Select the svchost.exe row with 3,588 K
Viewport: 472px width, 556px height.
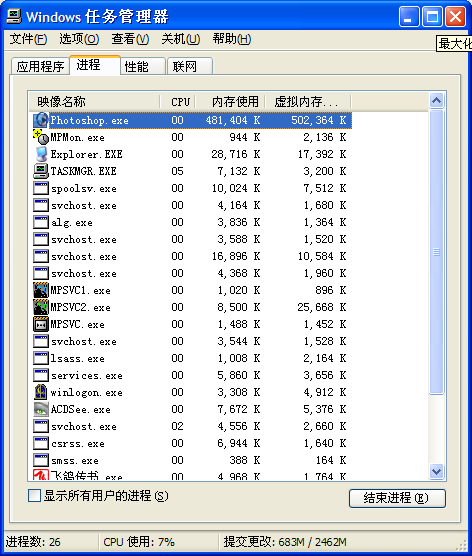(190, 239)
